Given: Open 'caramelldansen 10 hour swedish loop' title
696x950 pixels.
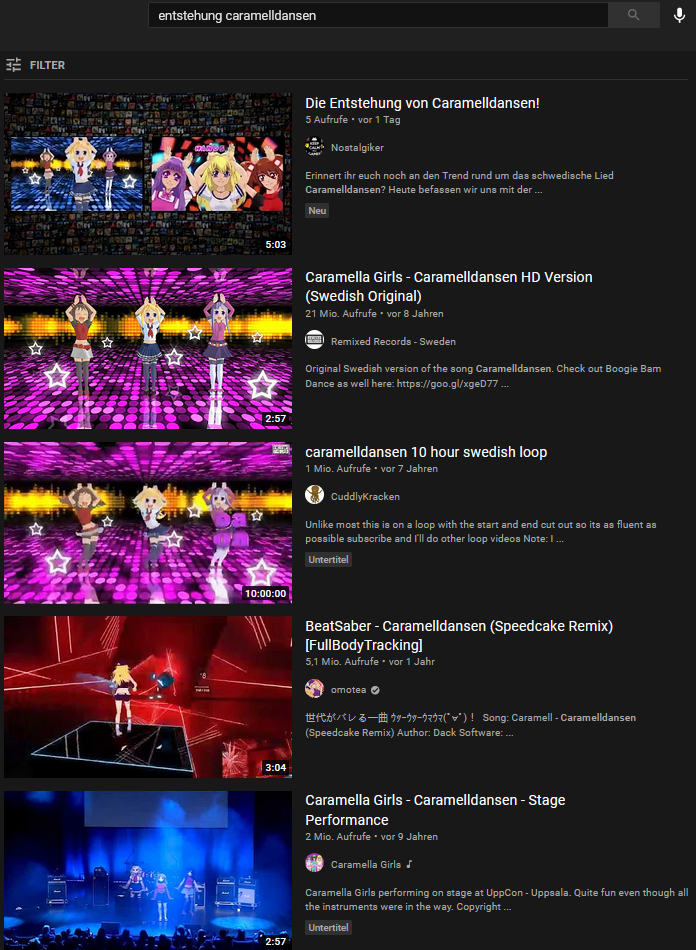Looking at the screenshot, I should pos(426,452).
